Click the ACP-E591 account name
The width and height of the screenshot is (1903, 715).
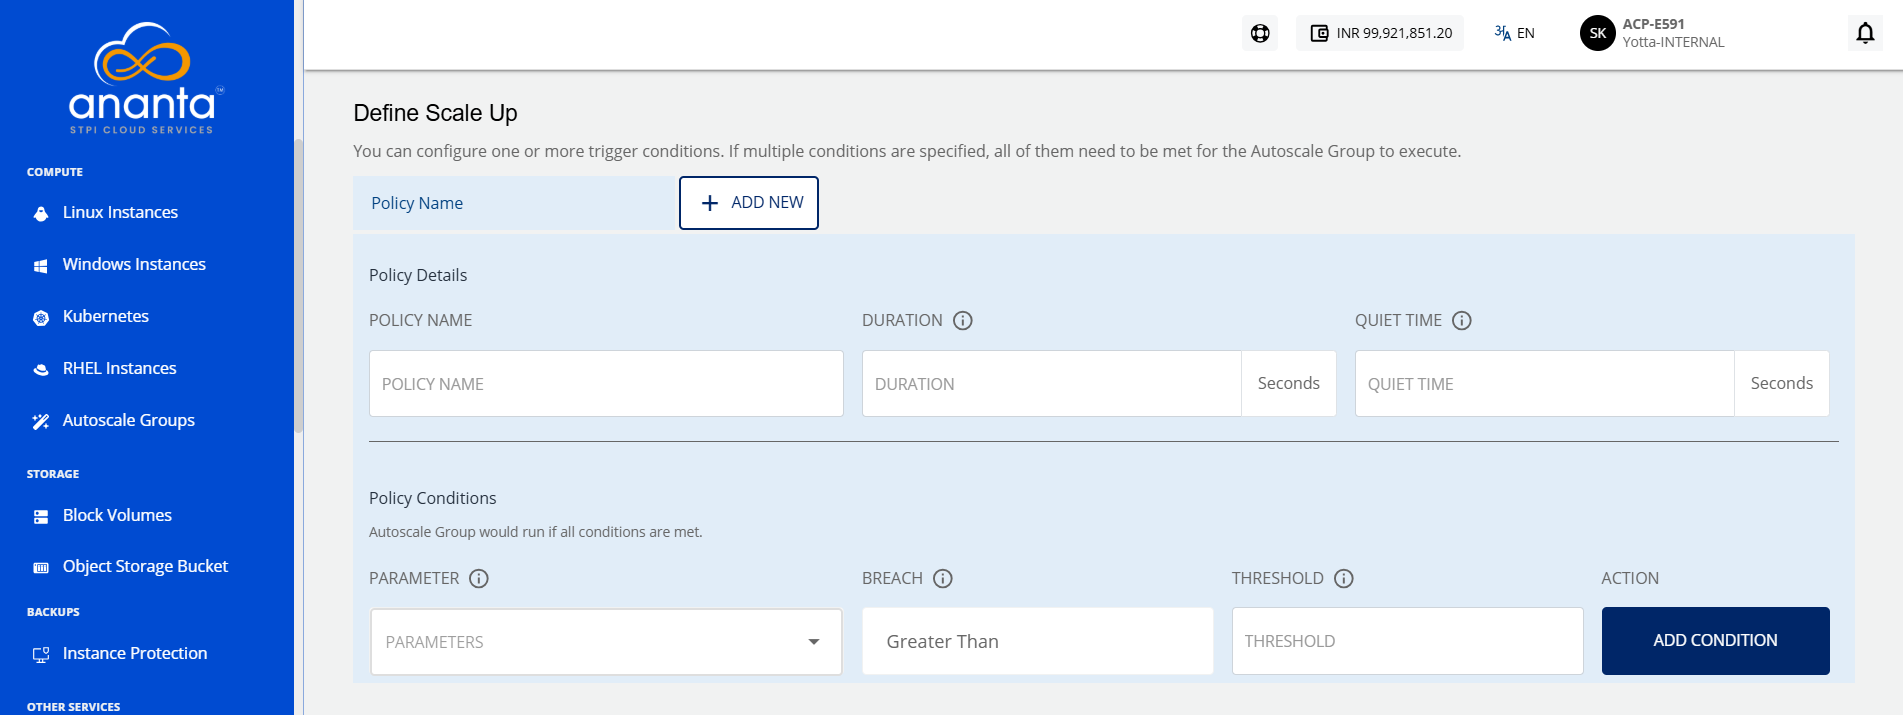pos(1653,24)
